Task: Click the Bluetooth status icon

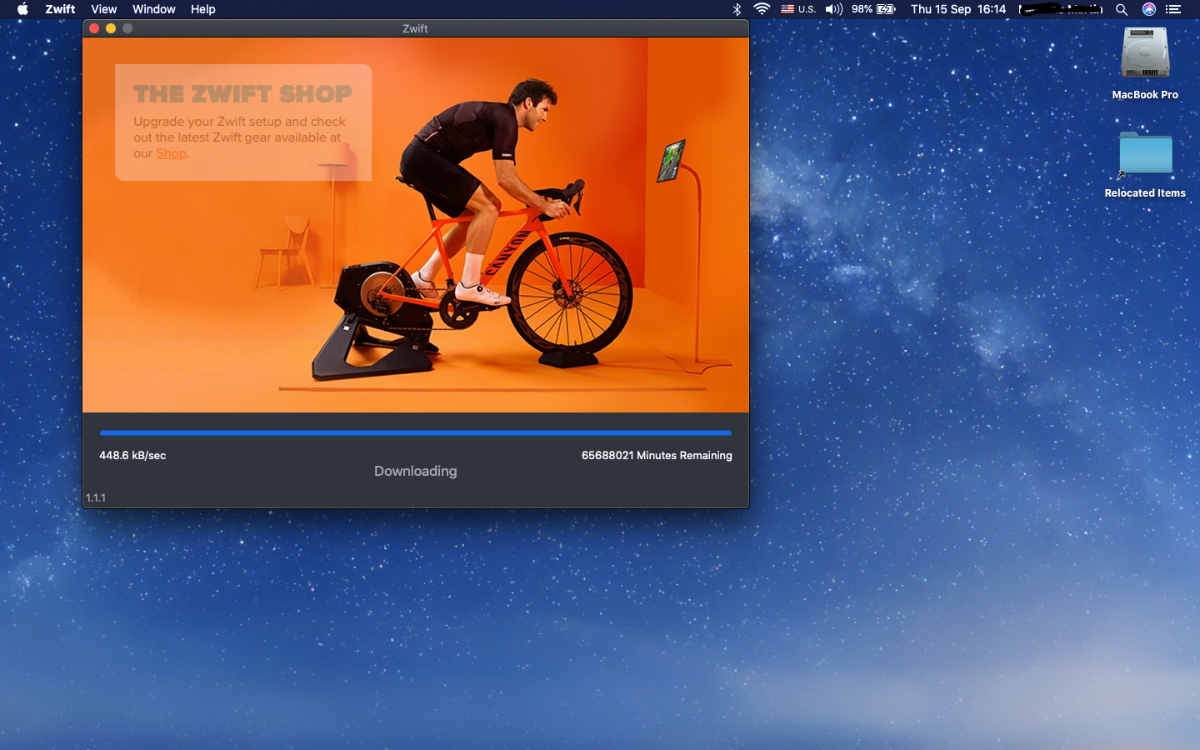Action: point(738,9)
